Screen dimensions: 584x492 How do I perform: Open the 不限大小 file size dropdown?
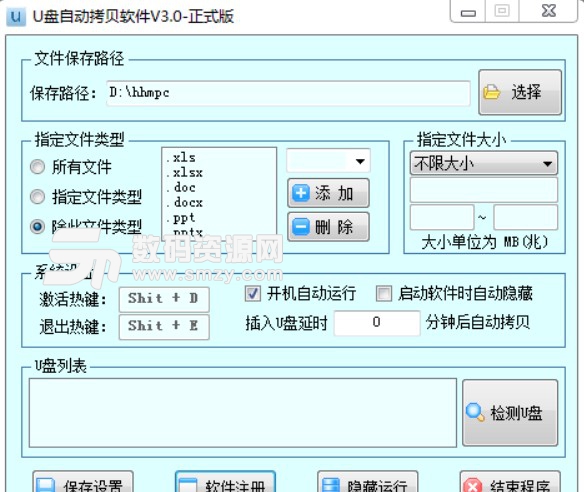point(484,163)
